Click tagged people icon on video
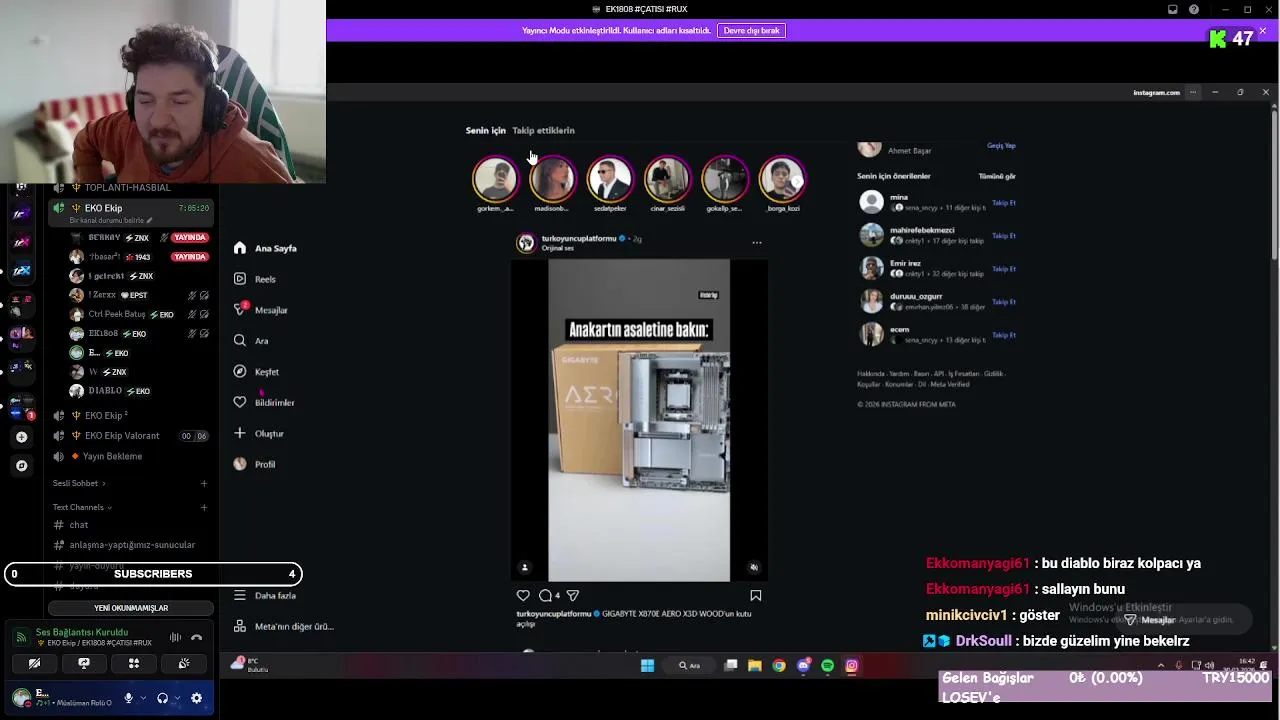 coord(525,567)
